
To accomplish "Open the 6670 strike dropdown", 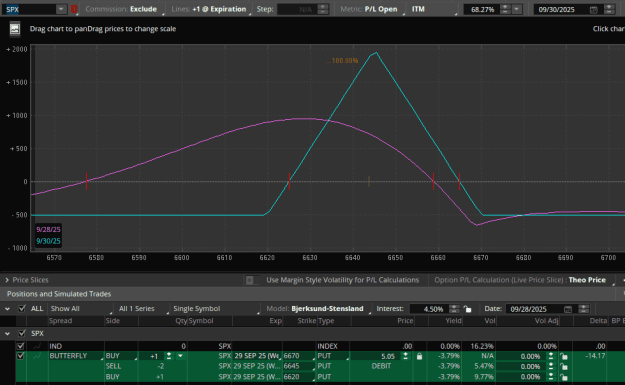I will coord(299,356).
